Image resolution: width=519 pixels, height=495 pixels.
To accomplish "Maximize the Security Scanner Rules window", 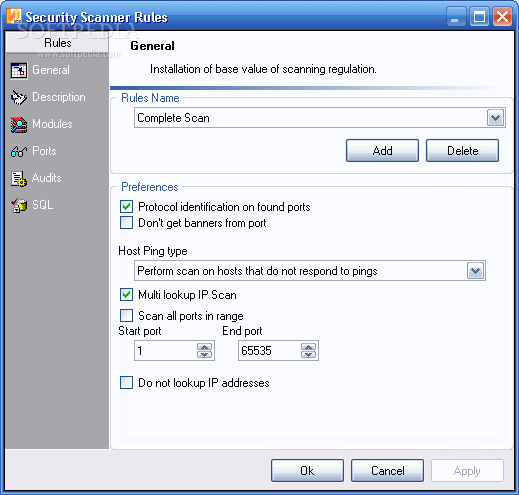I will coord(479,16).
